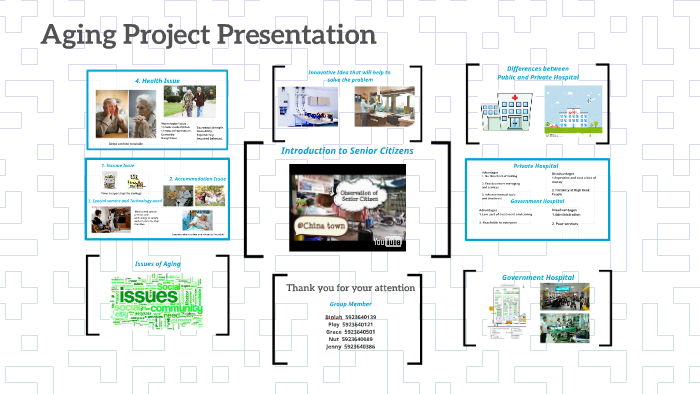Viewport: 700px width, 394px height.
Task: Open the Innovative Idea frame
Action: [347, 104]
